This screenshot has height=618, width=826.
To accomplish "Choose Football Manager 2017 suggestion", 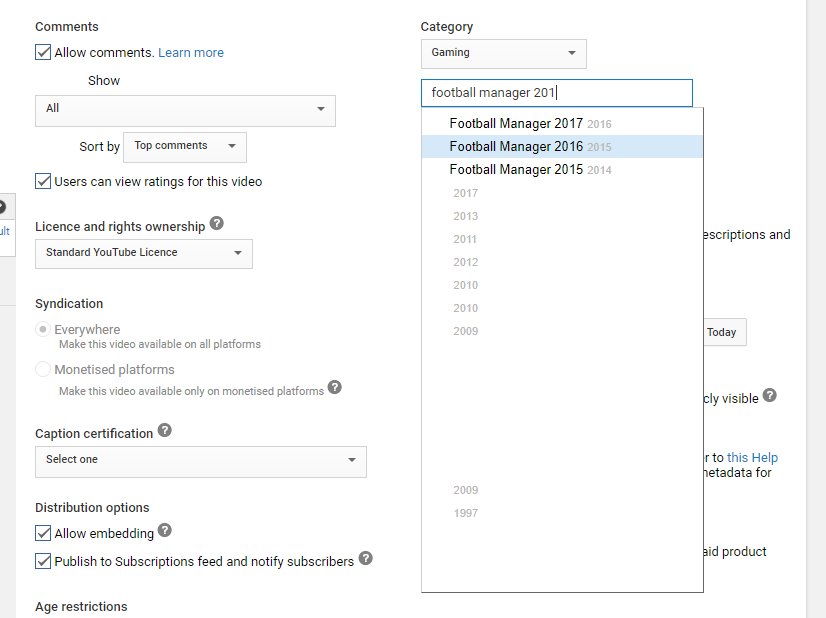I will tap(562, 123).
